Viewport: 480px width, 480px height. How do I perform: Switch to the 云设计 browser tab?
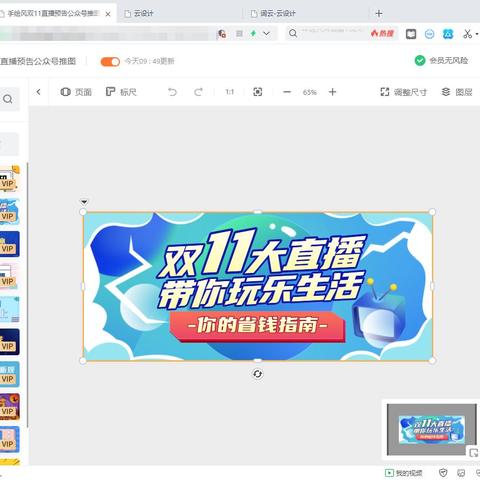(x=139, y=13)
